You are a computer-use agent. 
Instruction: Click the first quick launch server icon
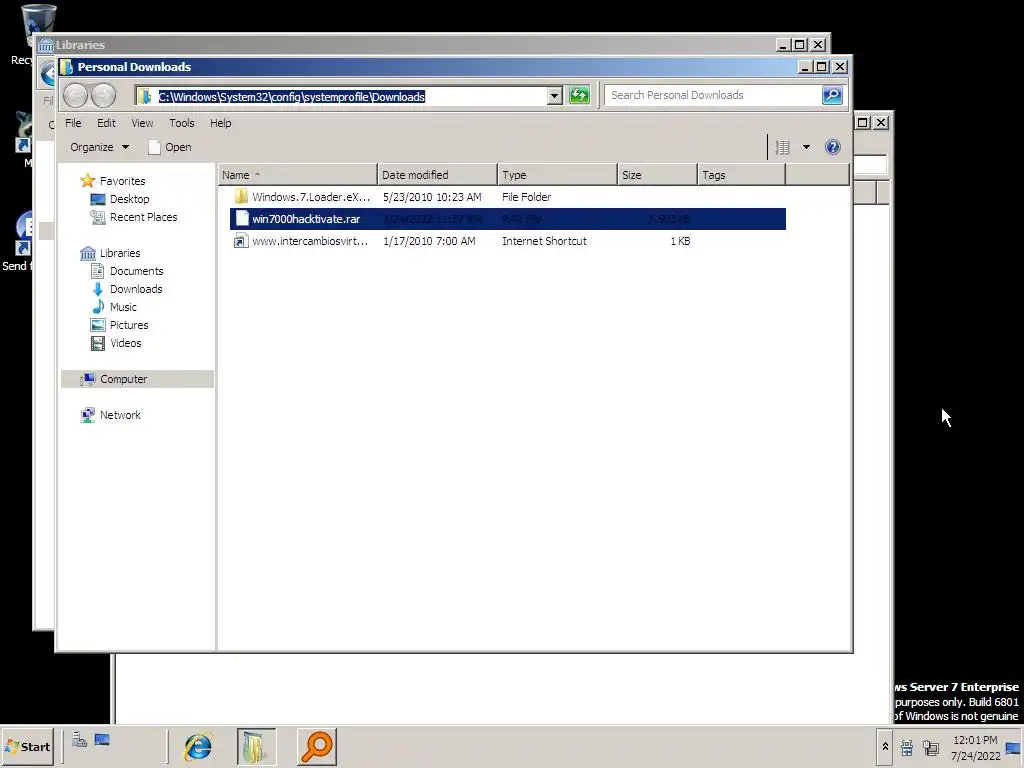click(x=79, y=740)
